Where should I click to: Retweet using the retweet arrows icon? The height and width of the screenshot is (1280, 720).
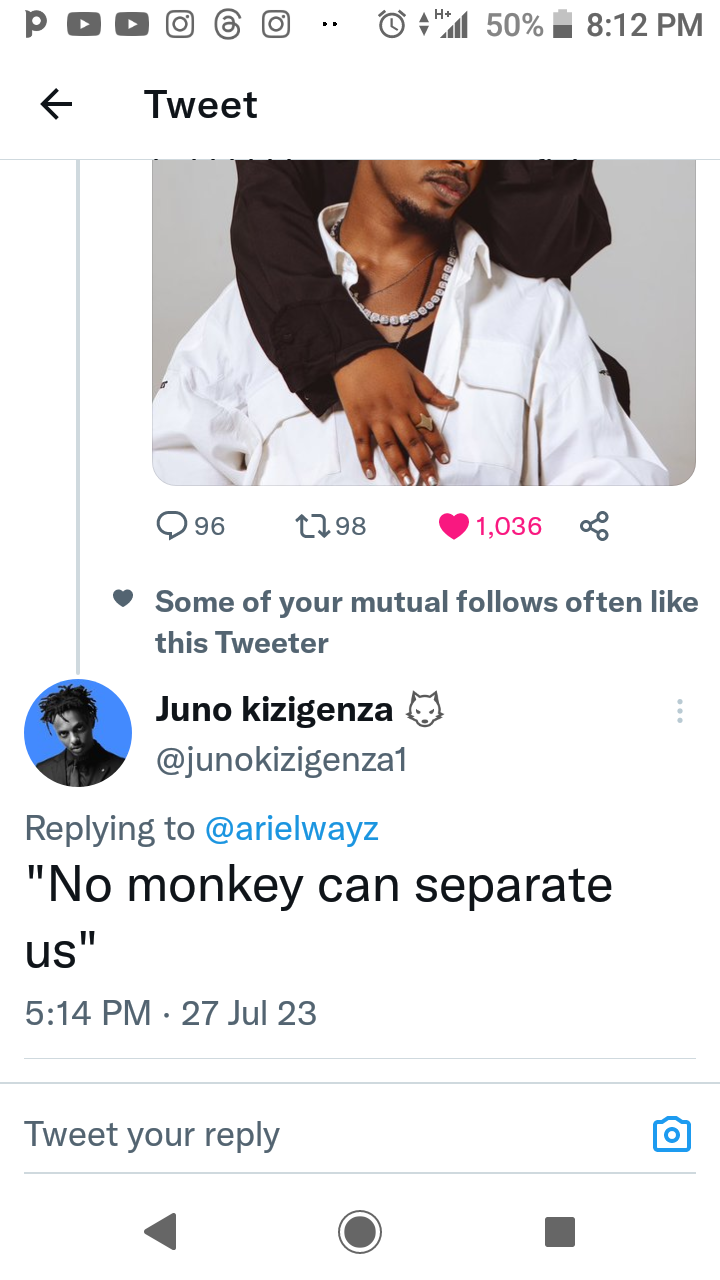pyautogui.click(x=311, y=526)
